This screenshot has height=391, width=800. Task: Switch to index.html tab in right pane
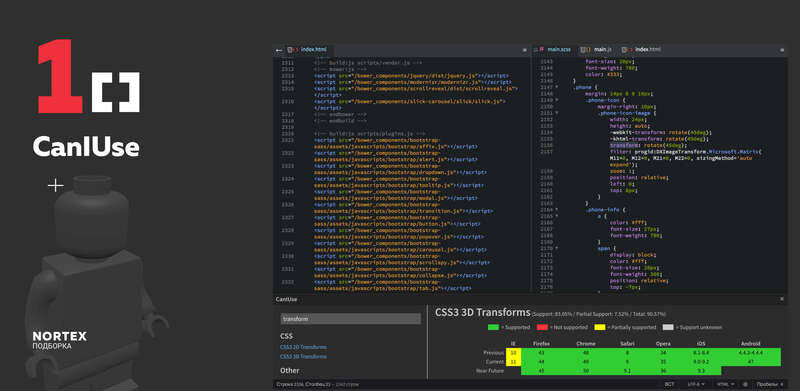648,50
